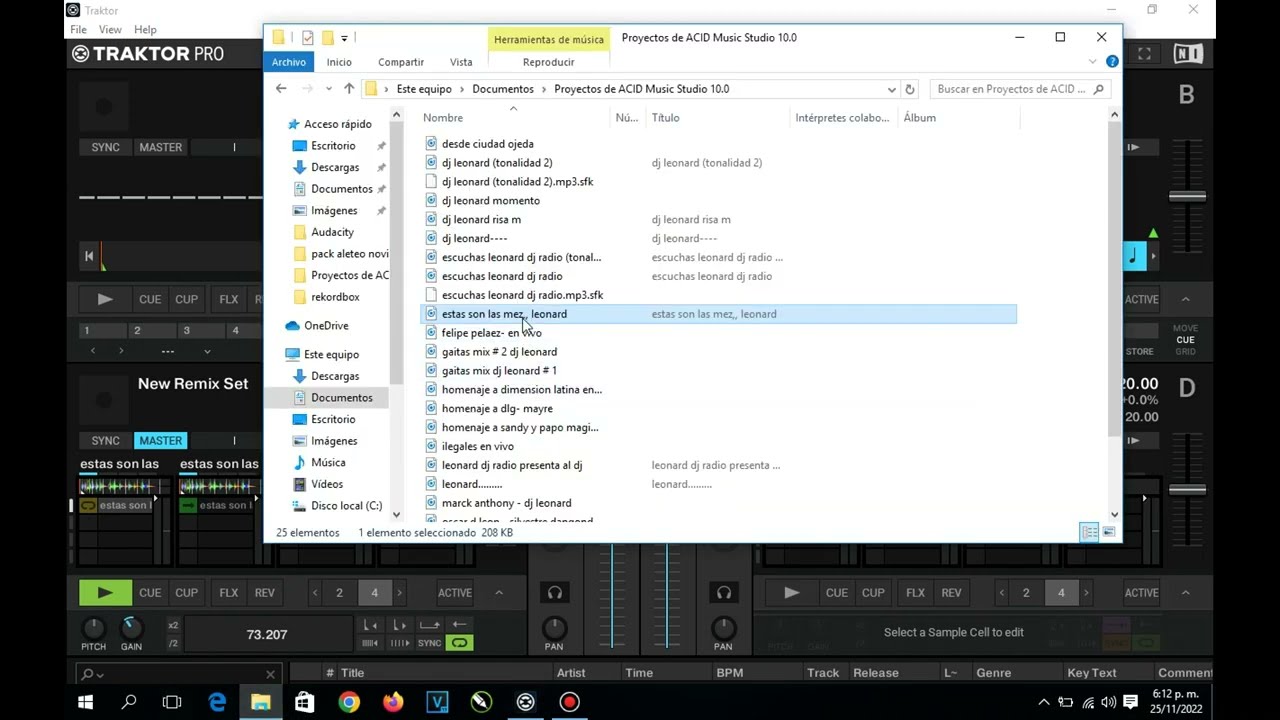1280x720 pixels.
Task: Open the Microsoft Store taskbar icon
Action: pos(304,702)
